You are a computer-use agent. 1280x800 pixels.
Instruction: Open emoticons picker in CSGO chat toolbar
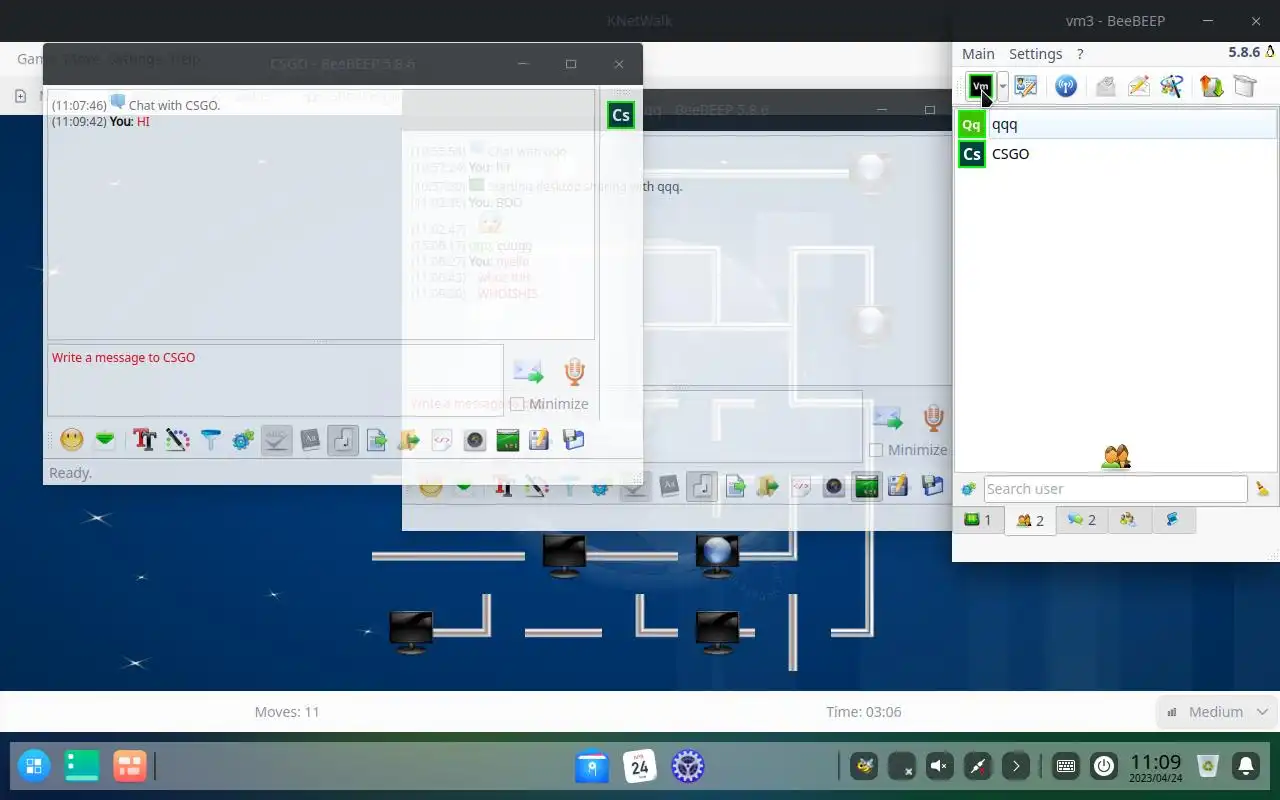(x=72, y=439)
